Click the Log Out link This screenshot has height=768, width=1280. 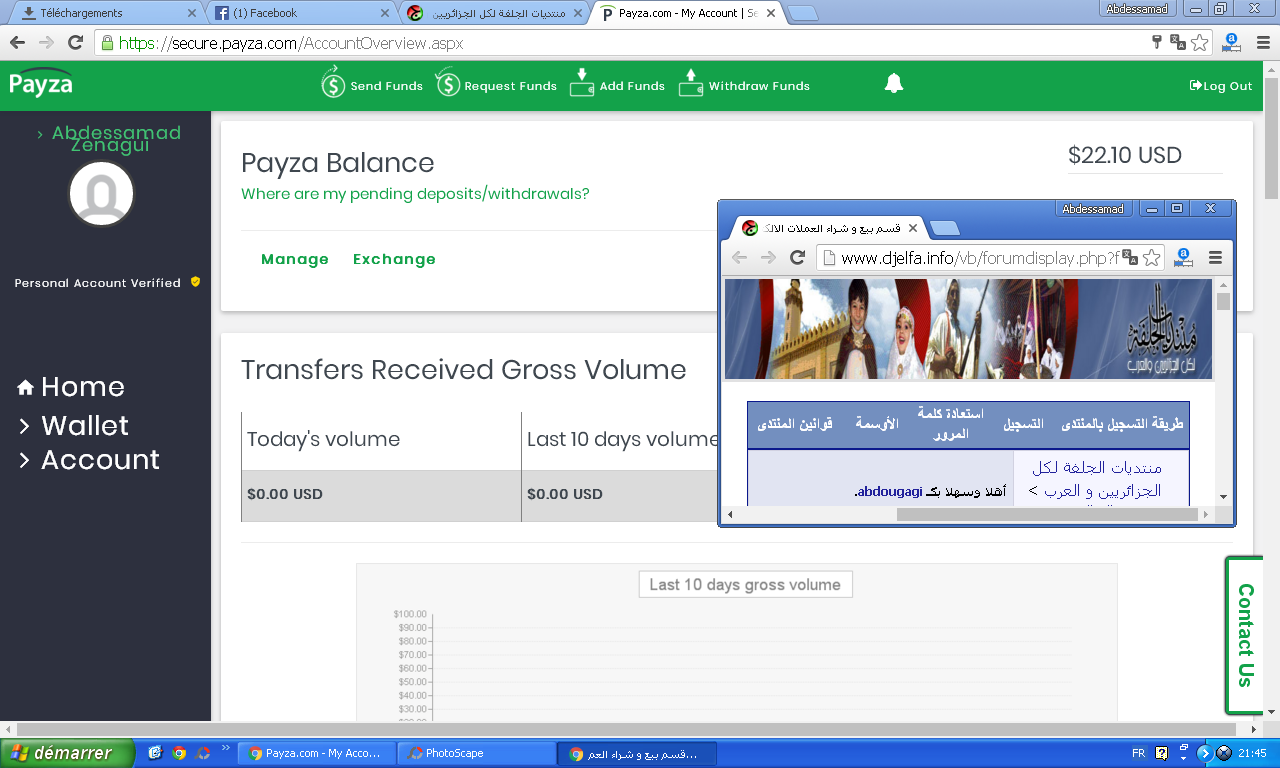(x=1221, y=86)
